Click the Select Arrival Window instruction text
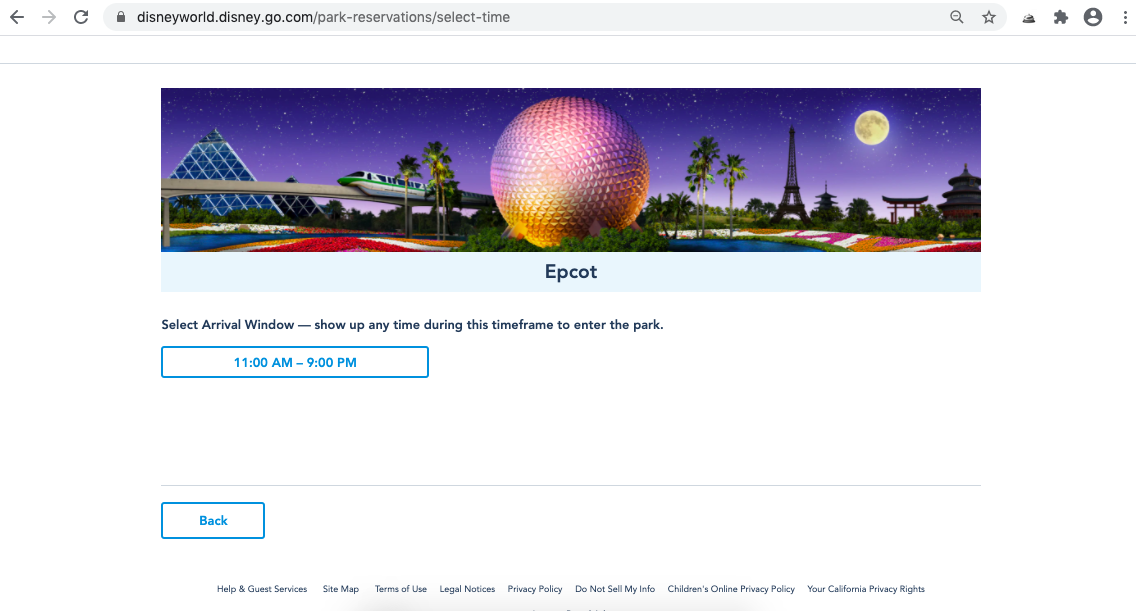The image size is (1136, 611). [412, 325]
